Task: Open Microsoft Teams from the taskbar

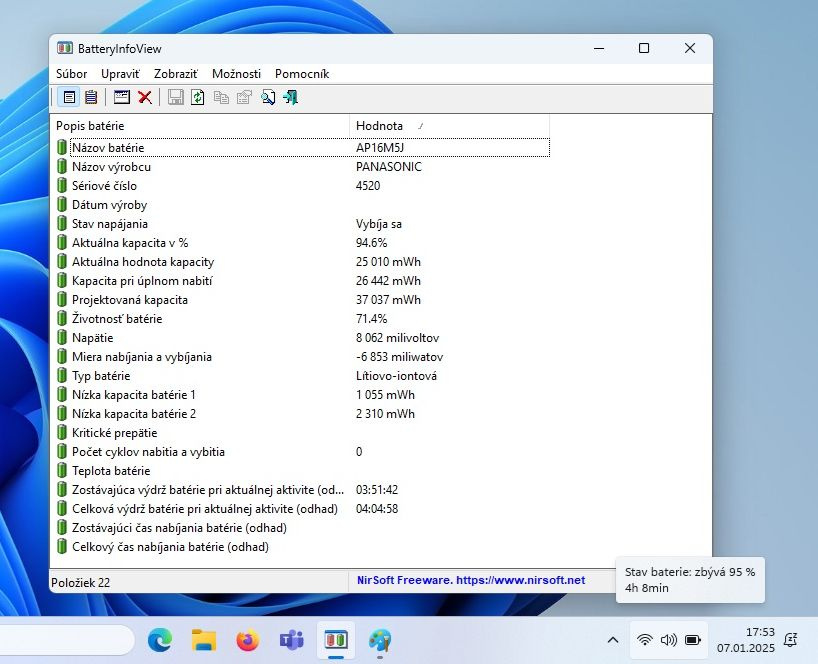Action: click(292, 640)
